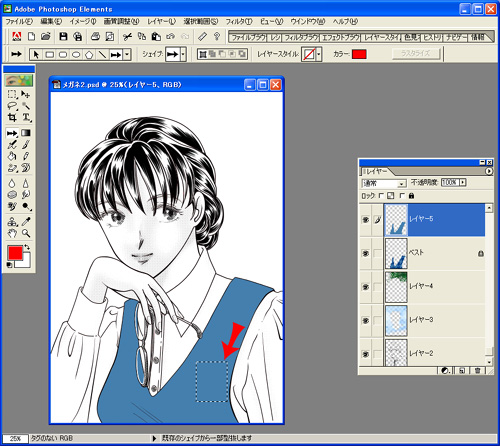Viewport: 500px width, 446px height.
Task: Click the Cut scissors icon in toolbar
Action: pyautogui.click(x=127, y=36)
